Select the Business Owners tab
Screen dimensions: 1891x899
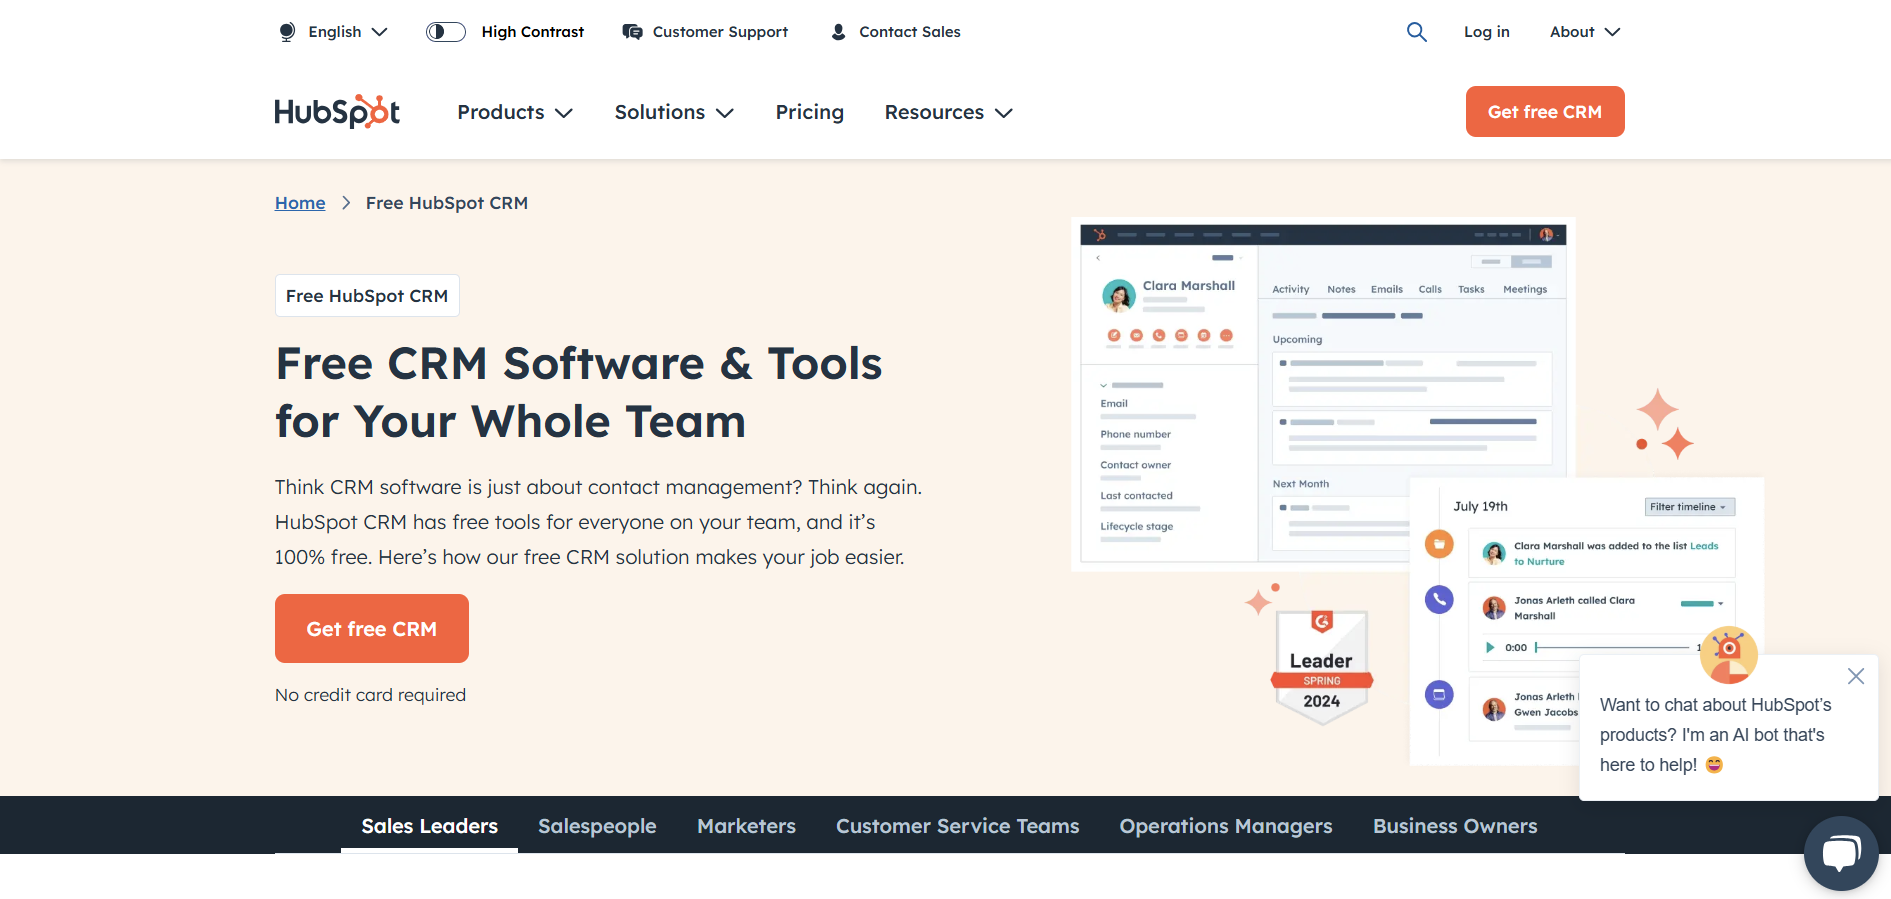[x=1455, y=826]
